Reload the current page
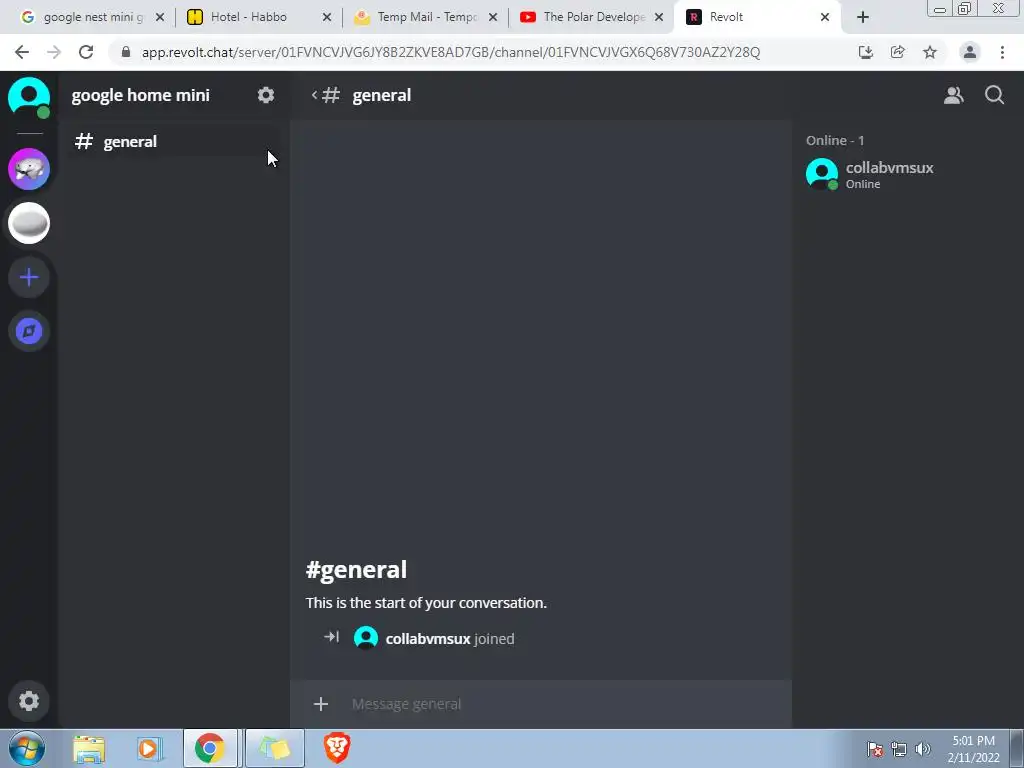 coord(86,52)
